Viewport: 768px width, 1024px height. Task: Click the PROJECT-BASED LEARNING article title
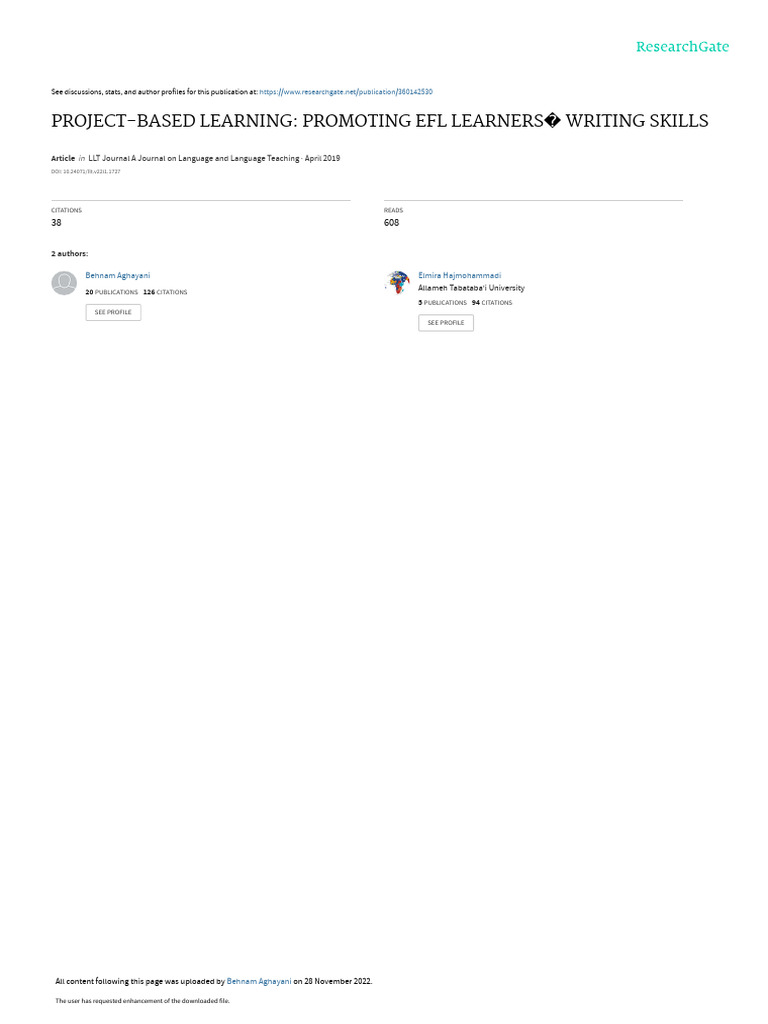point(379,121)
